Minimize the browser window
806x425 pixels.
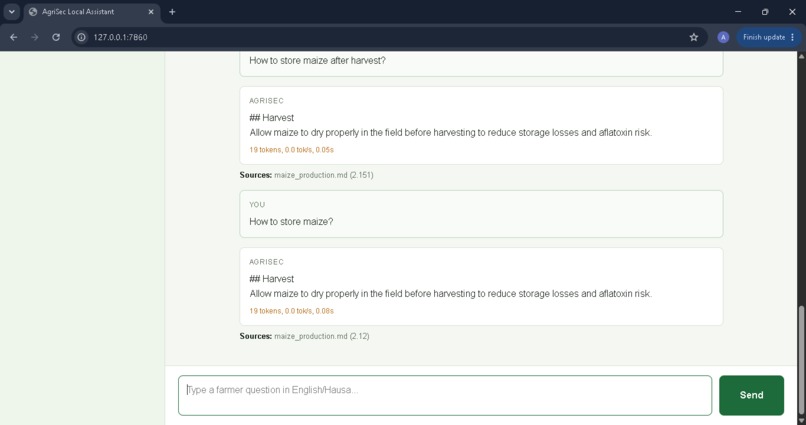[x=738, y=12]
